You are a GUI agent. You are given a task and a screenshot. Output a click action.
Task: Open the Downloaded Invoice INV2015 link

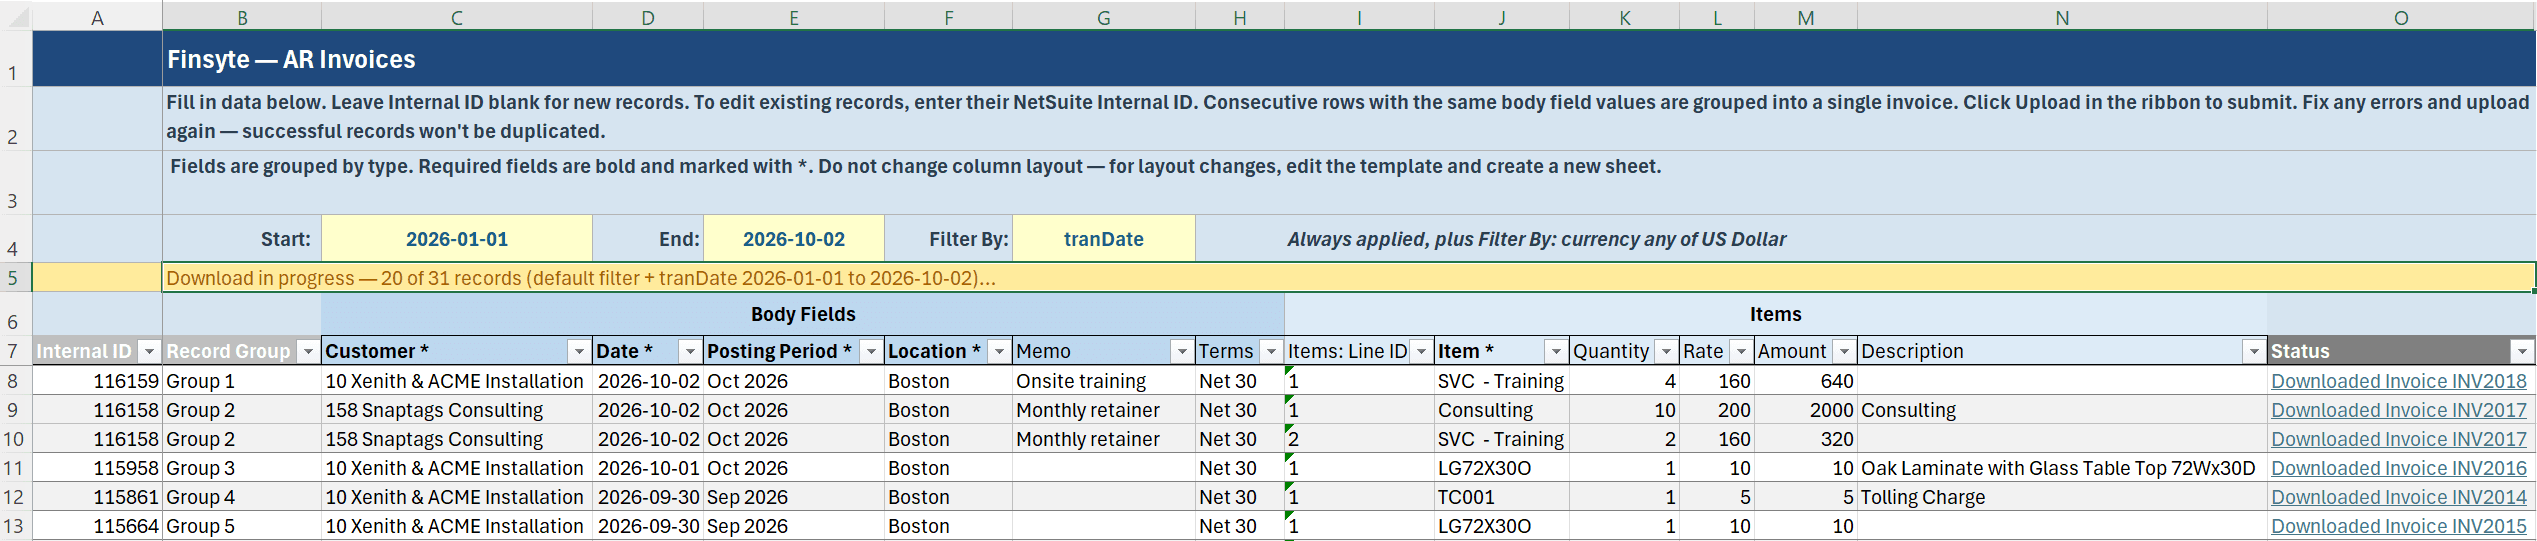pyautogui.click(x=2398, y=526)
